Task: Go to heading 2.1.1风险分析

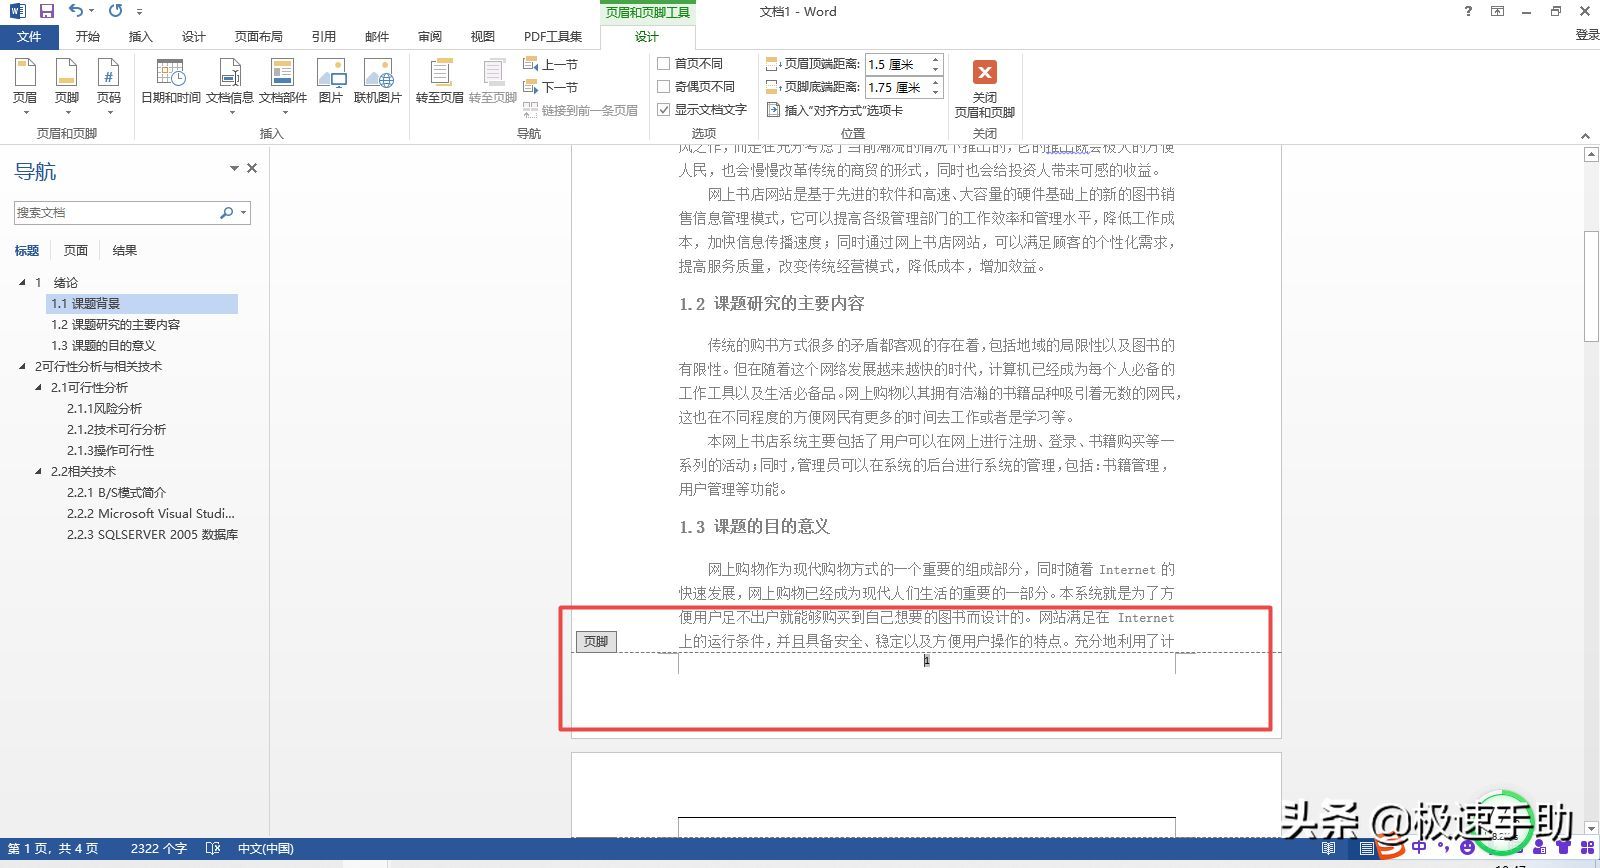Action: [x=105, y=408]
